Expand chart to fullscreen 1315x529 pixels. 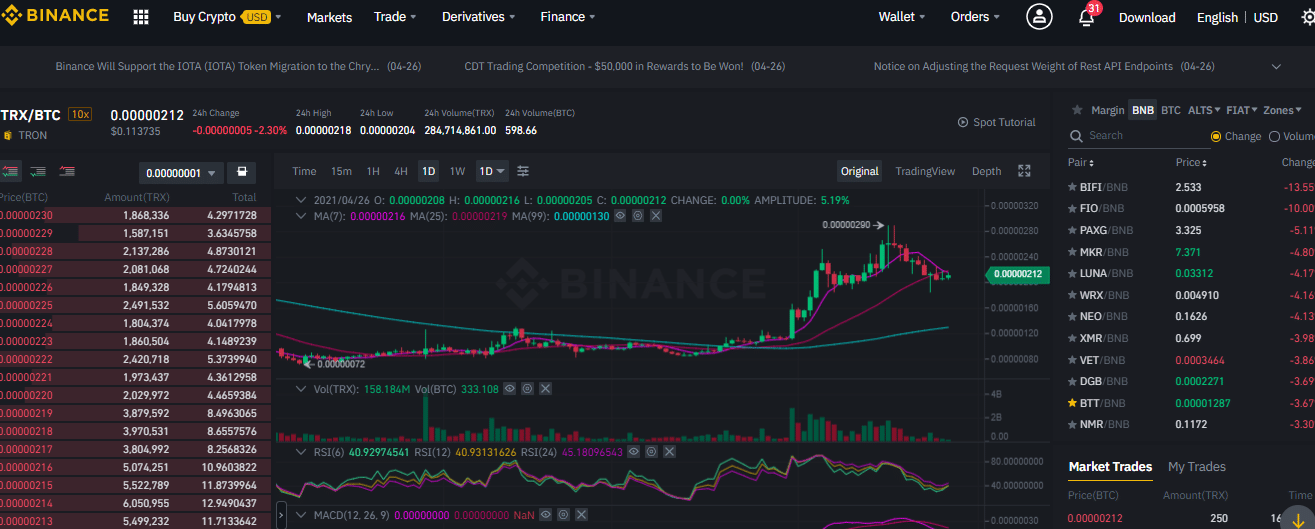click(1024, 171)
